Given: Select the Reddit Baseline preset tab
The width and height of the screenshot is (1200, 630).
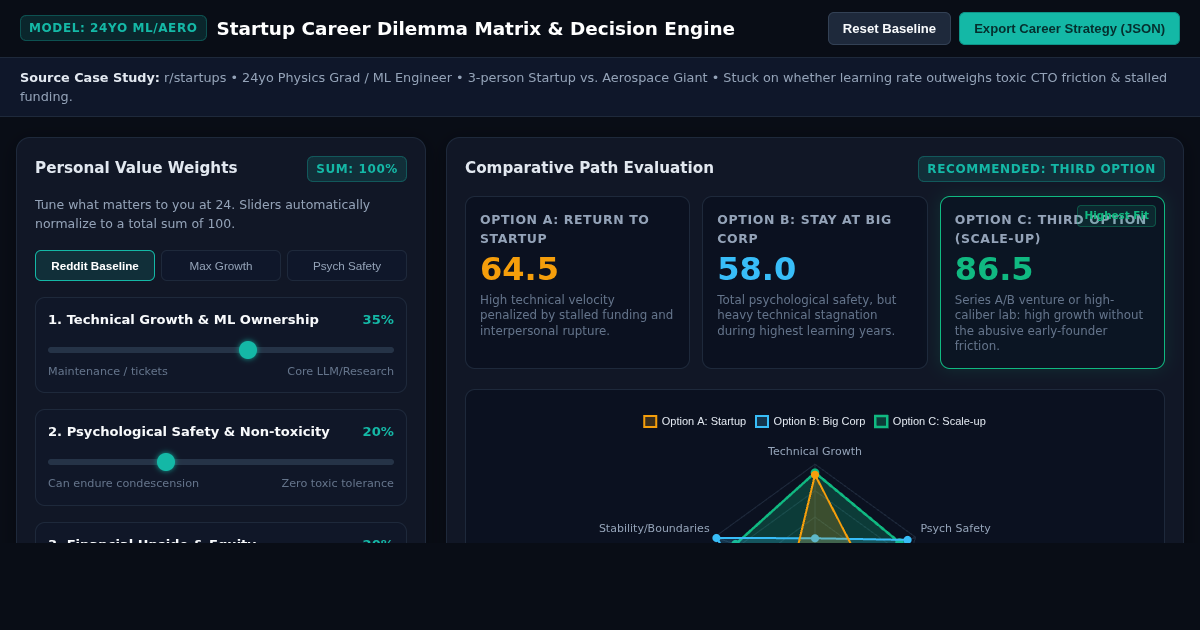Looking at the screenshot, I should pyautogui.click(x=95, y=266).
